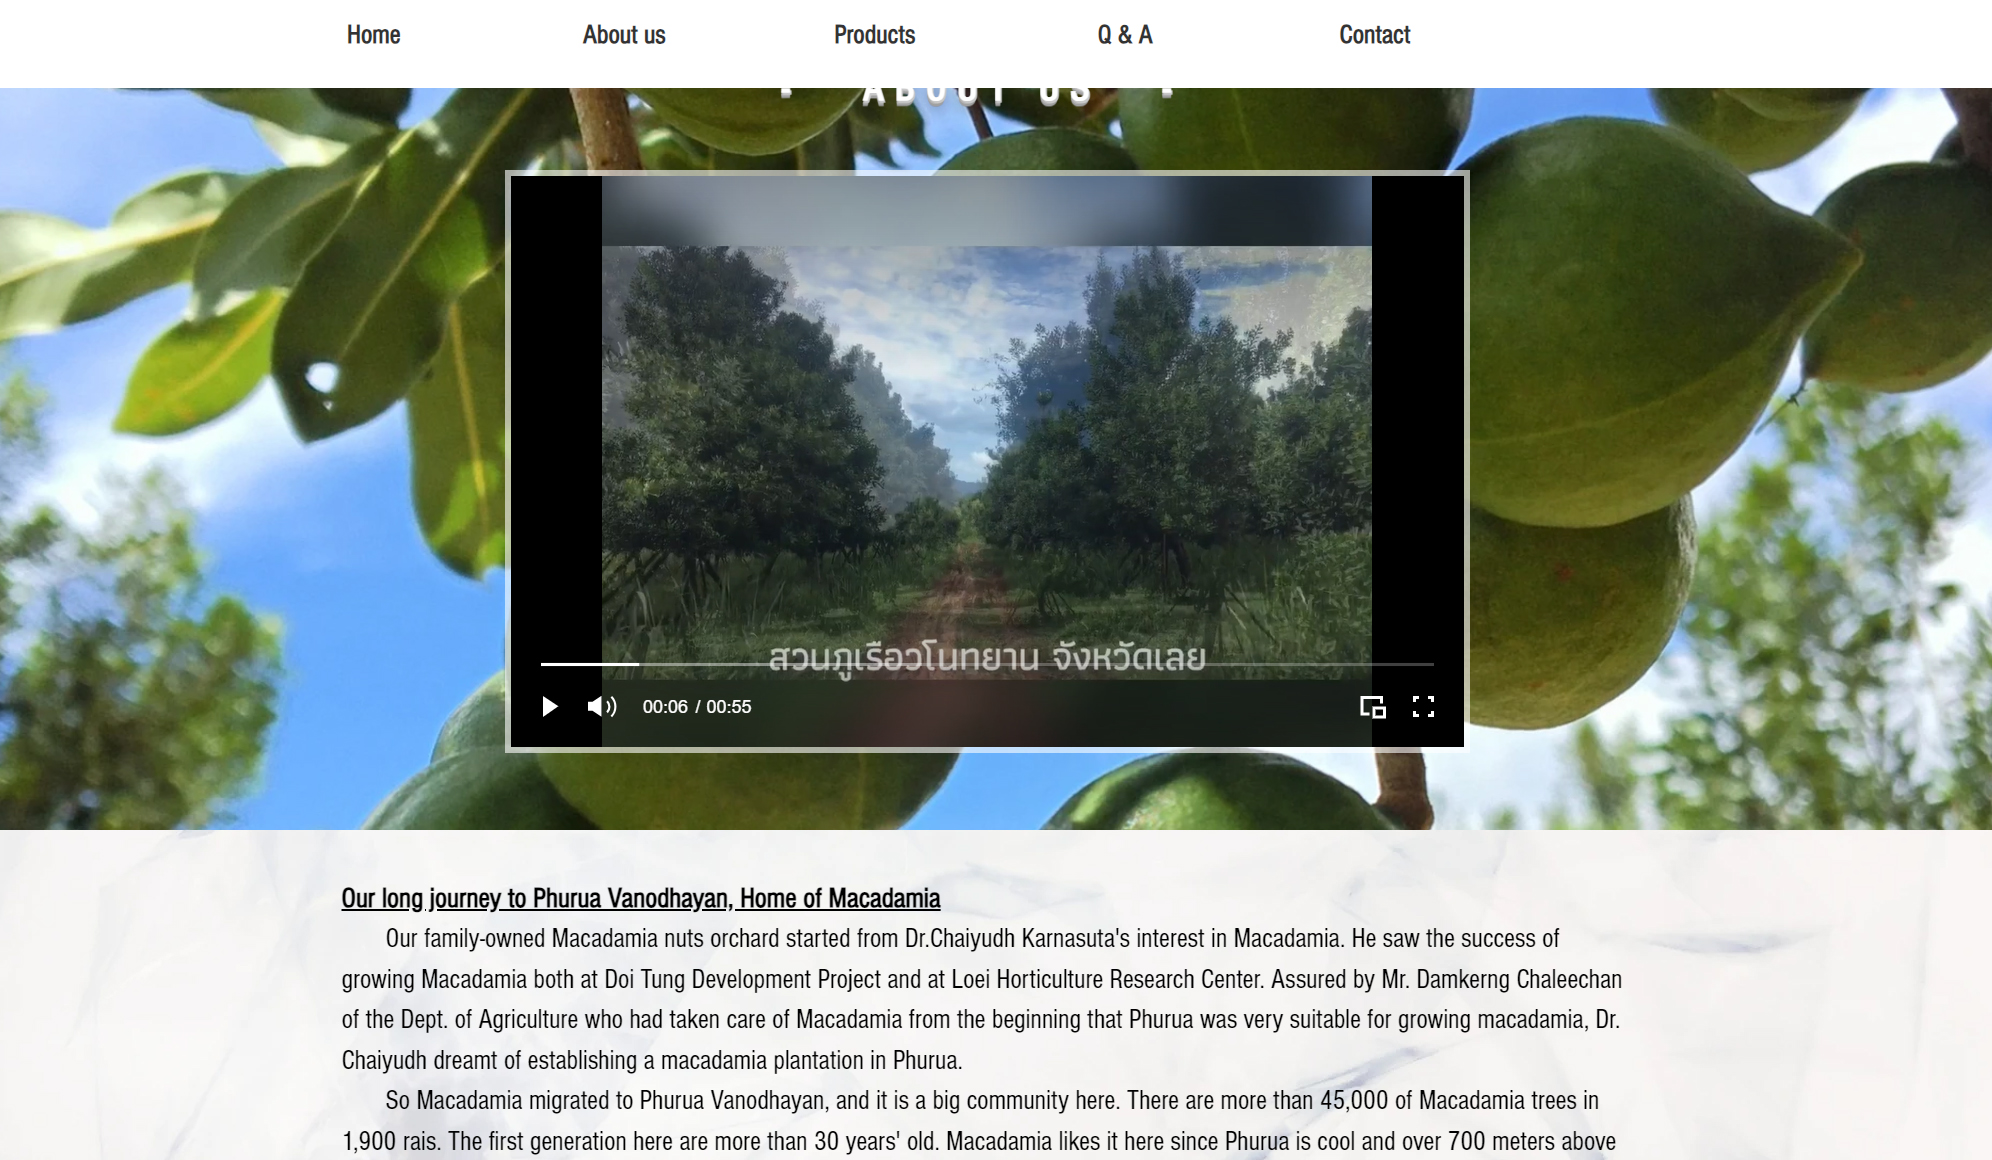Screen dimensions: 1992x1160
Task: Go to the Contact page
Action: [1374, 35]
